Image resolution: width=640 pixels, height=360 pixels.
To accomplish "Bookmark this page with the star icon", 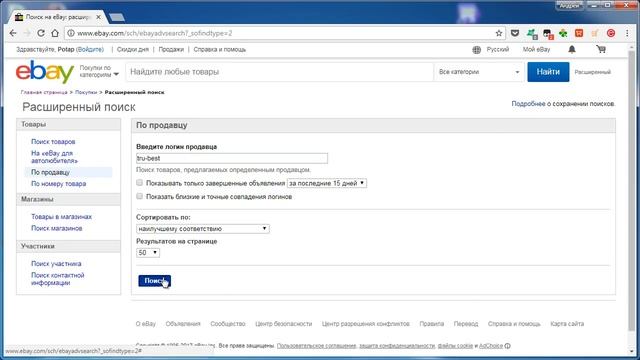I will [x=499, y=33].
